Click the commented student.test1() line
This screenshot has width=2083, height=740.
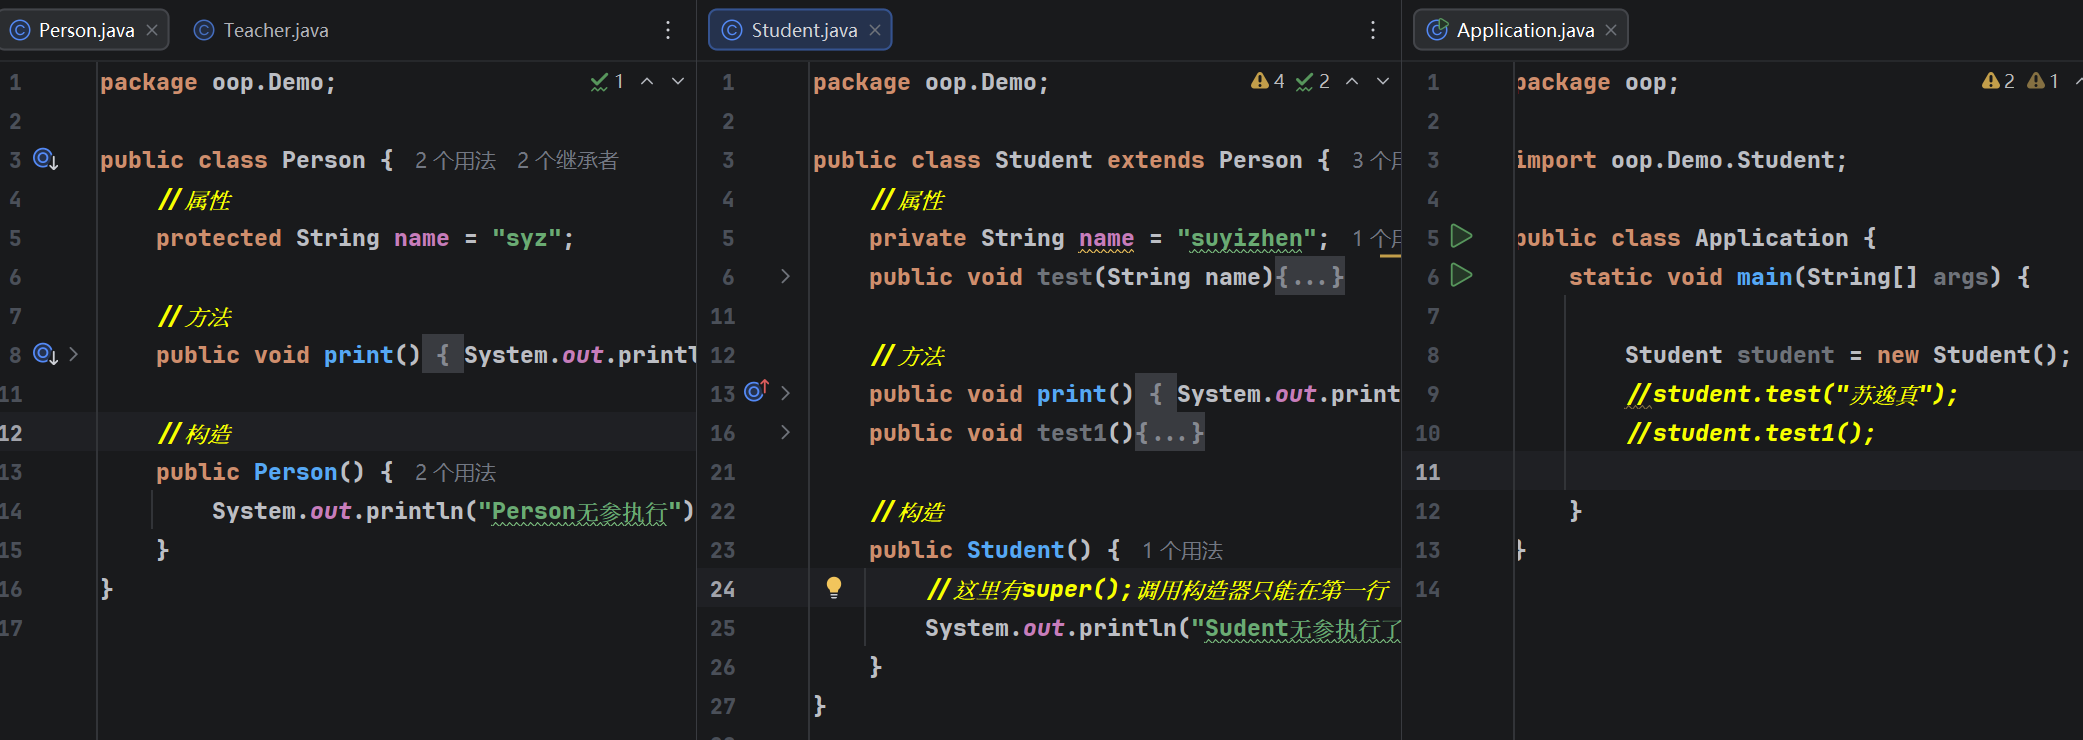[1750, 433]
